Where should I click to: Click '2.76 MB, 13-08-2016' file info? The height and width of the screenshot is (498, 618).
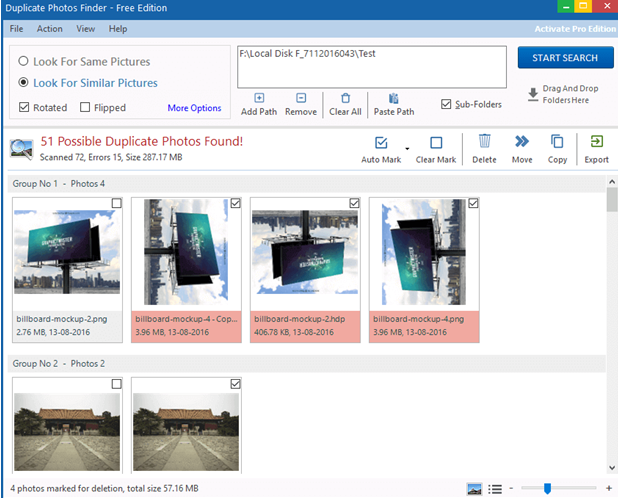53,332
